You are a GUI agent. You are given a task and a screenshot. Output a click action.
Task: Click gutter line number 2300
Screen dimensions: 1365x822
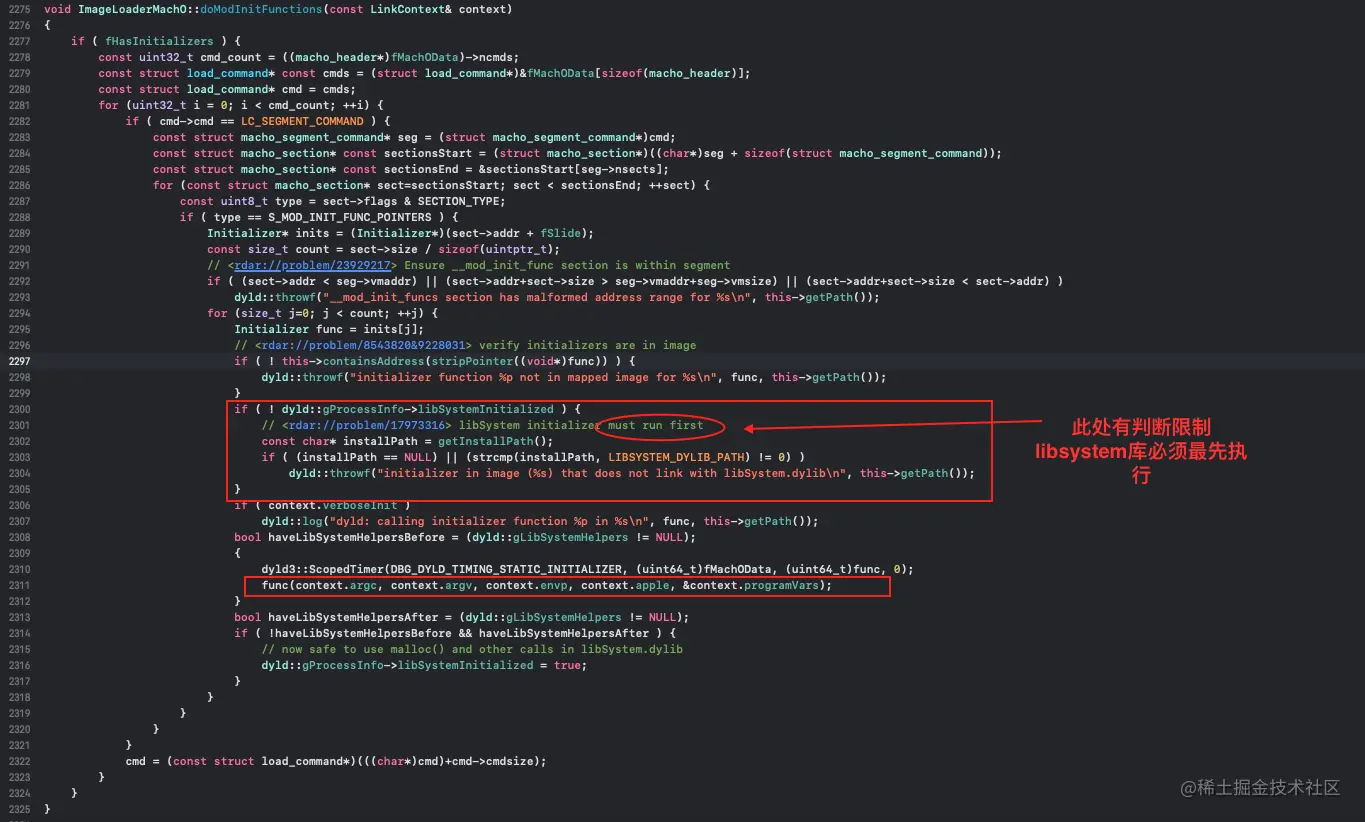[x=18, y=409]
